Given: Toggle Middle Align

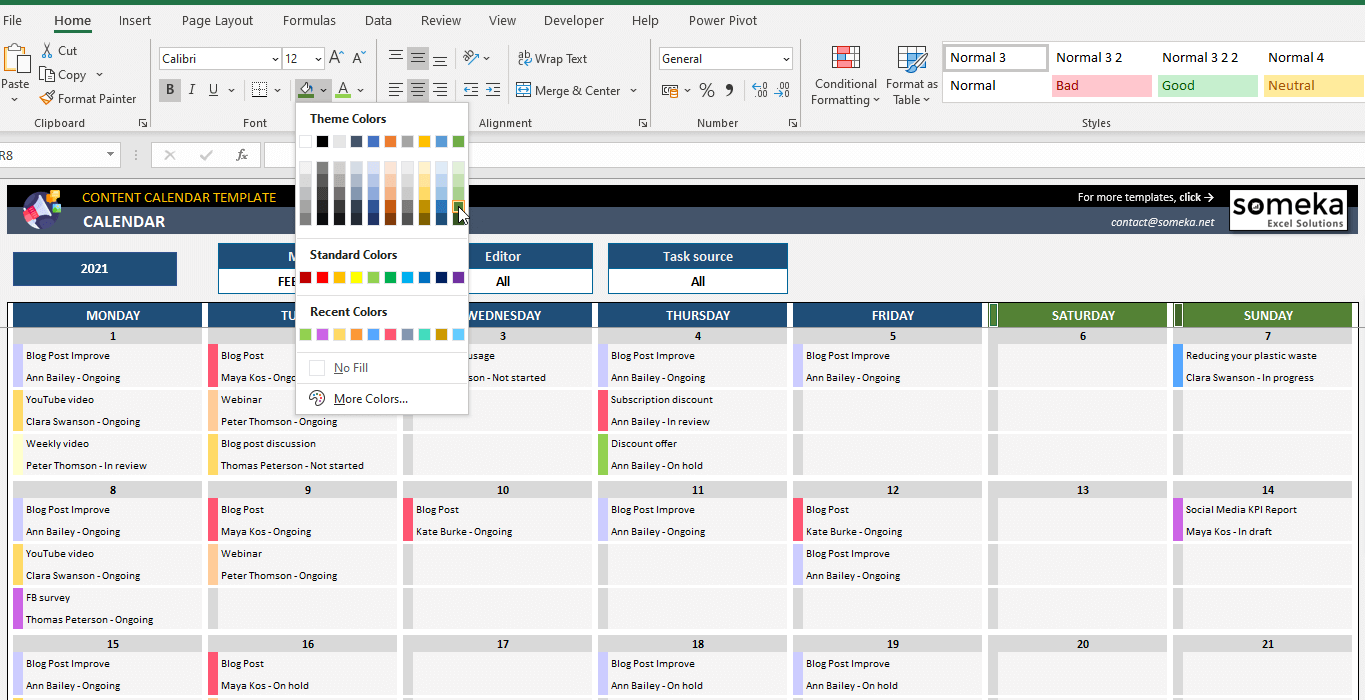Looking at the screenshot, I should click(x=418, y=58).
